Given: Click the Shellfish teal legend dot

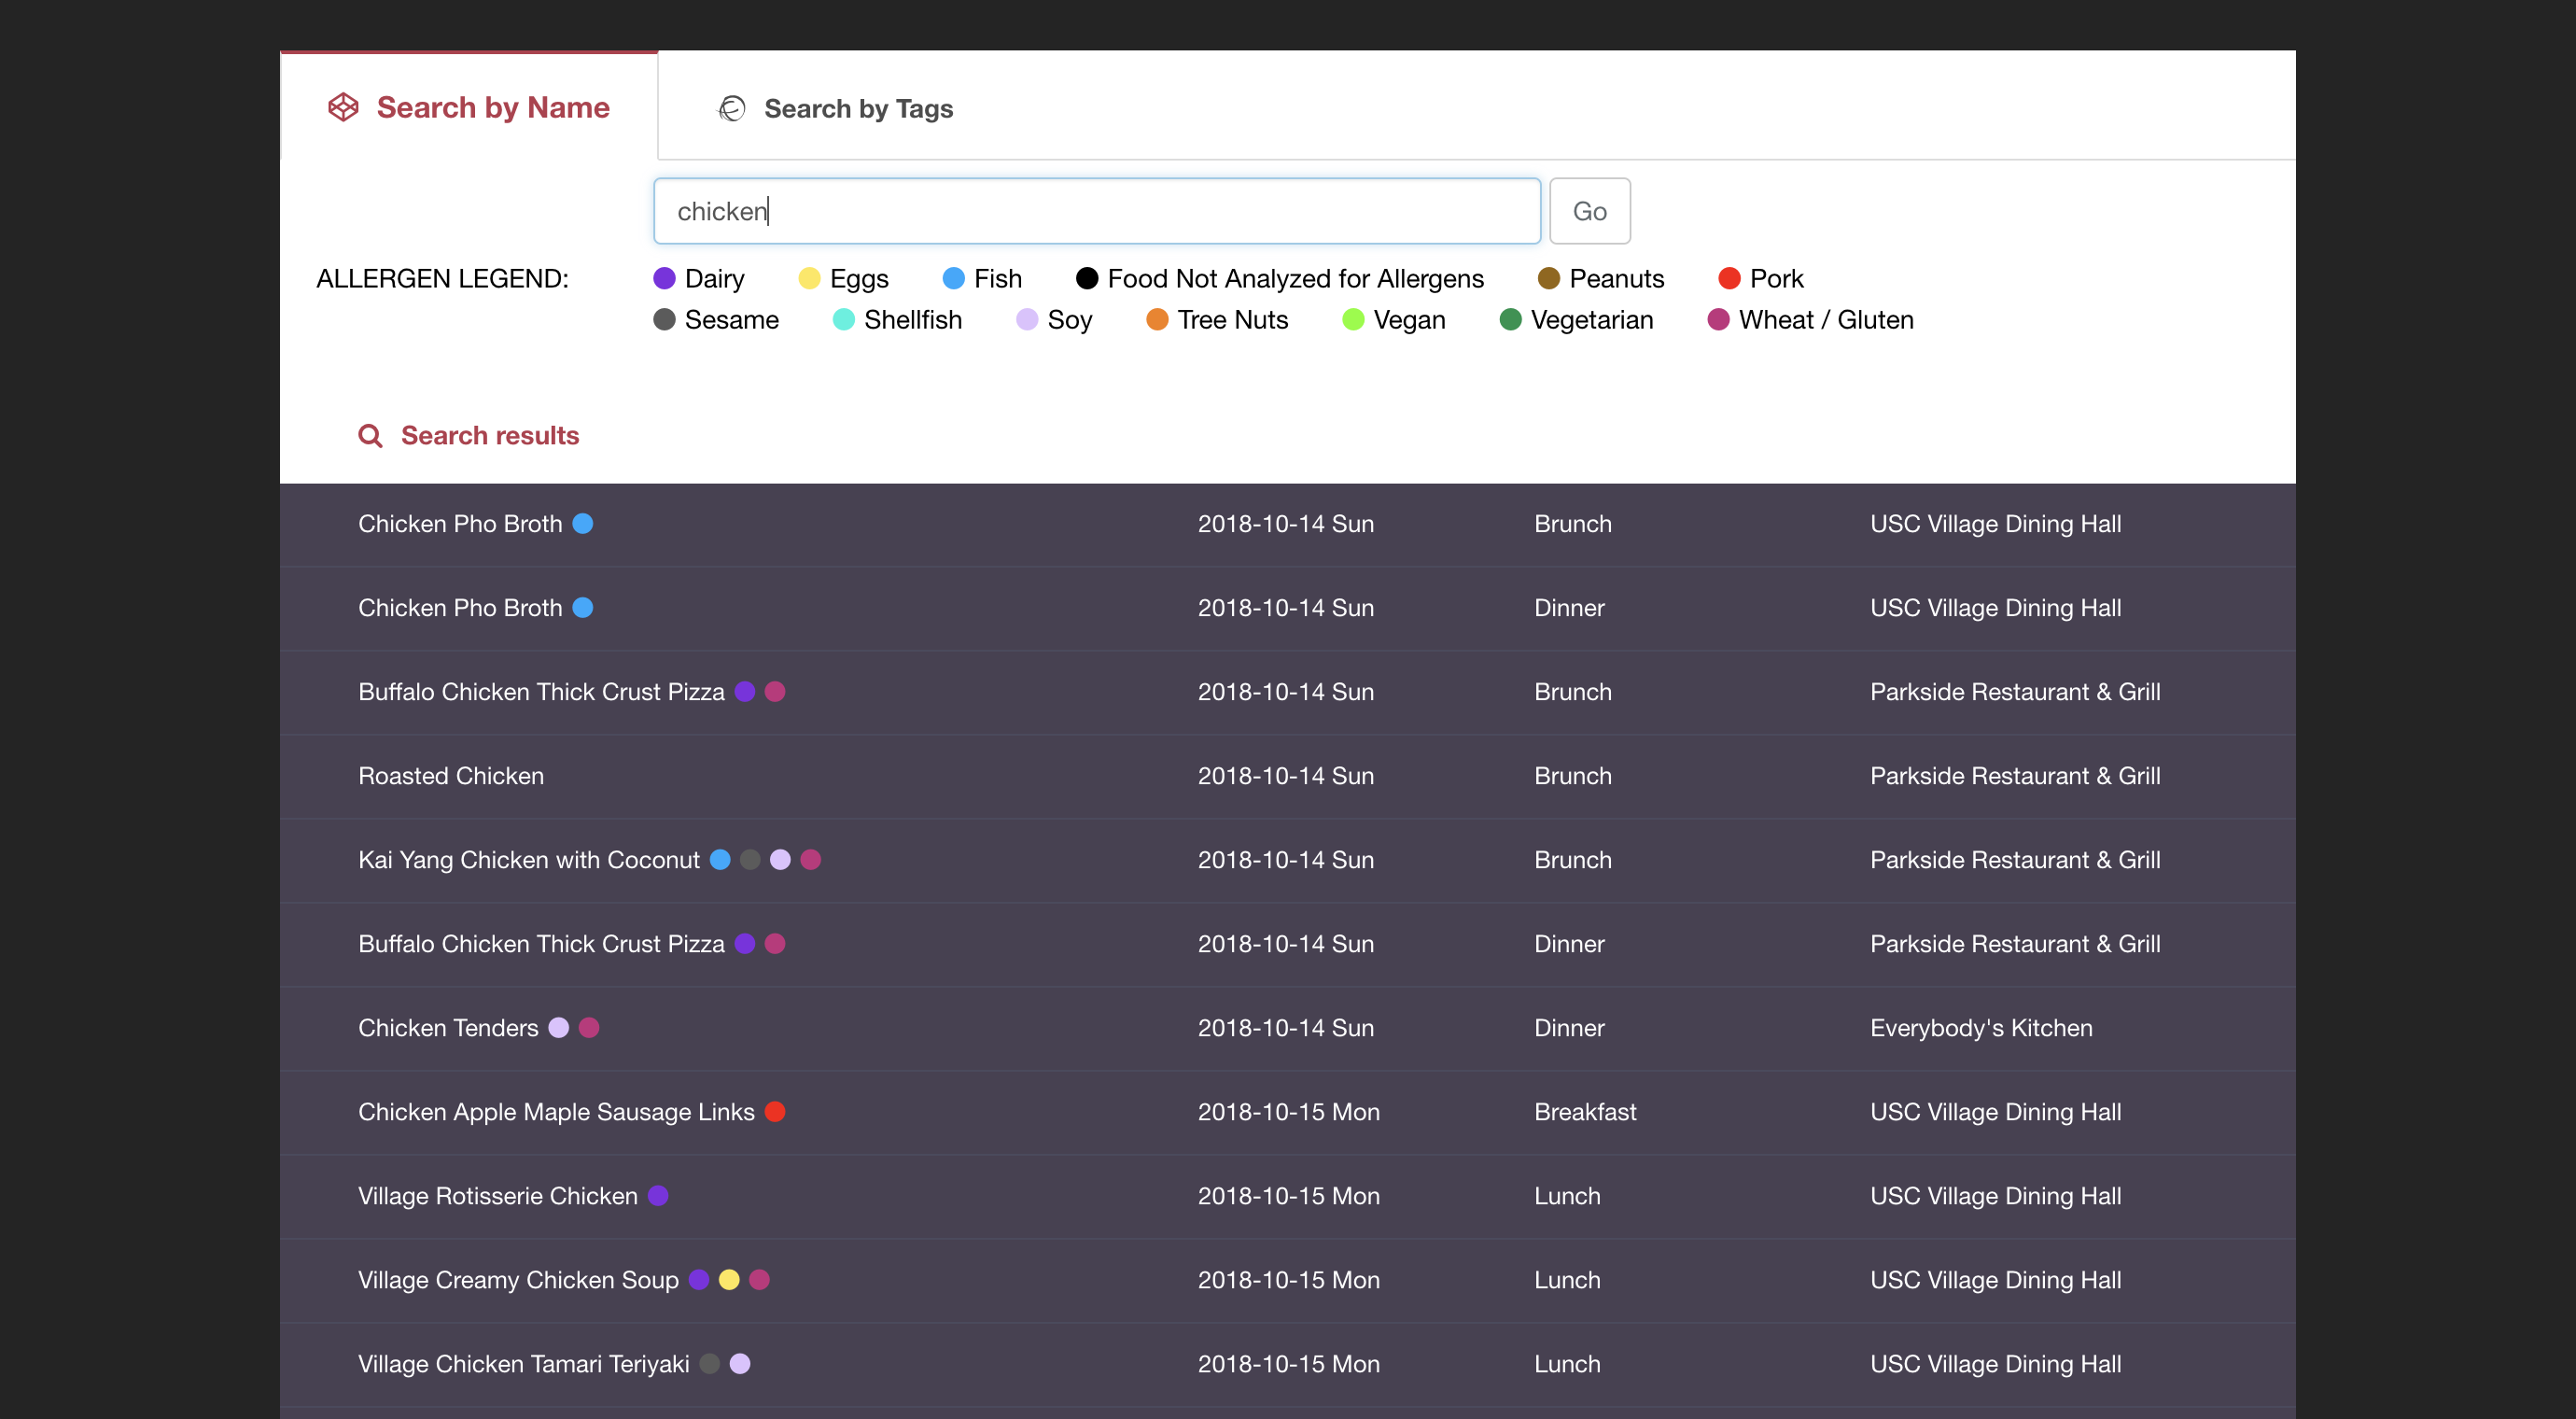Looking at the screenshot, I should (843, 320).
